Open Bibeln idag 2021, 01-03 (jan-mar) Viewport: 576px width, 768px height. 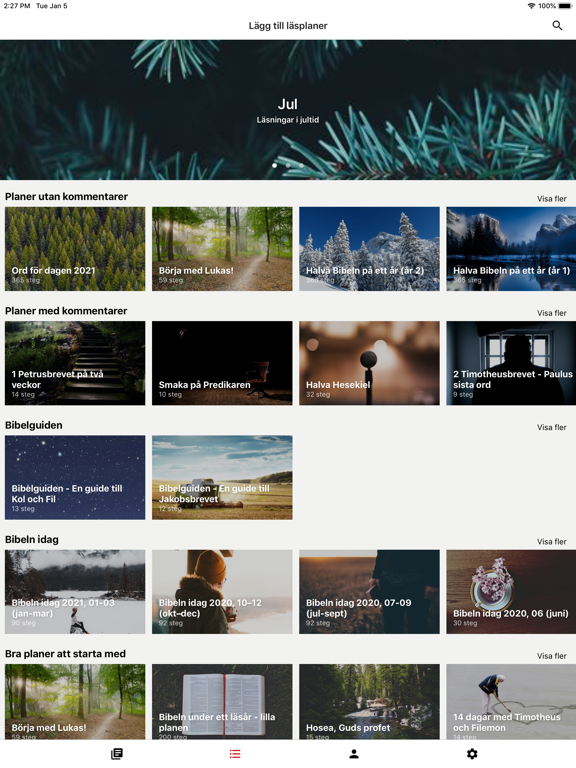click(x=75, y=592)
